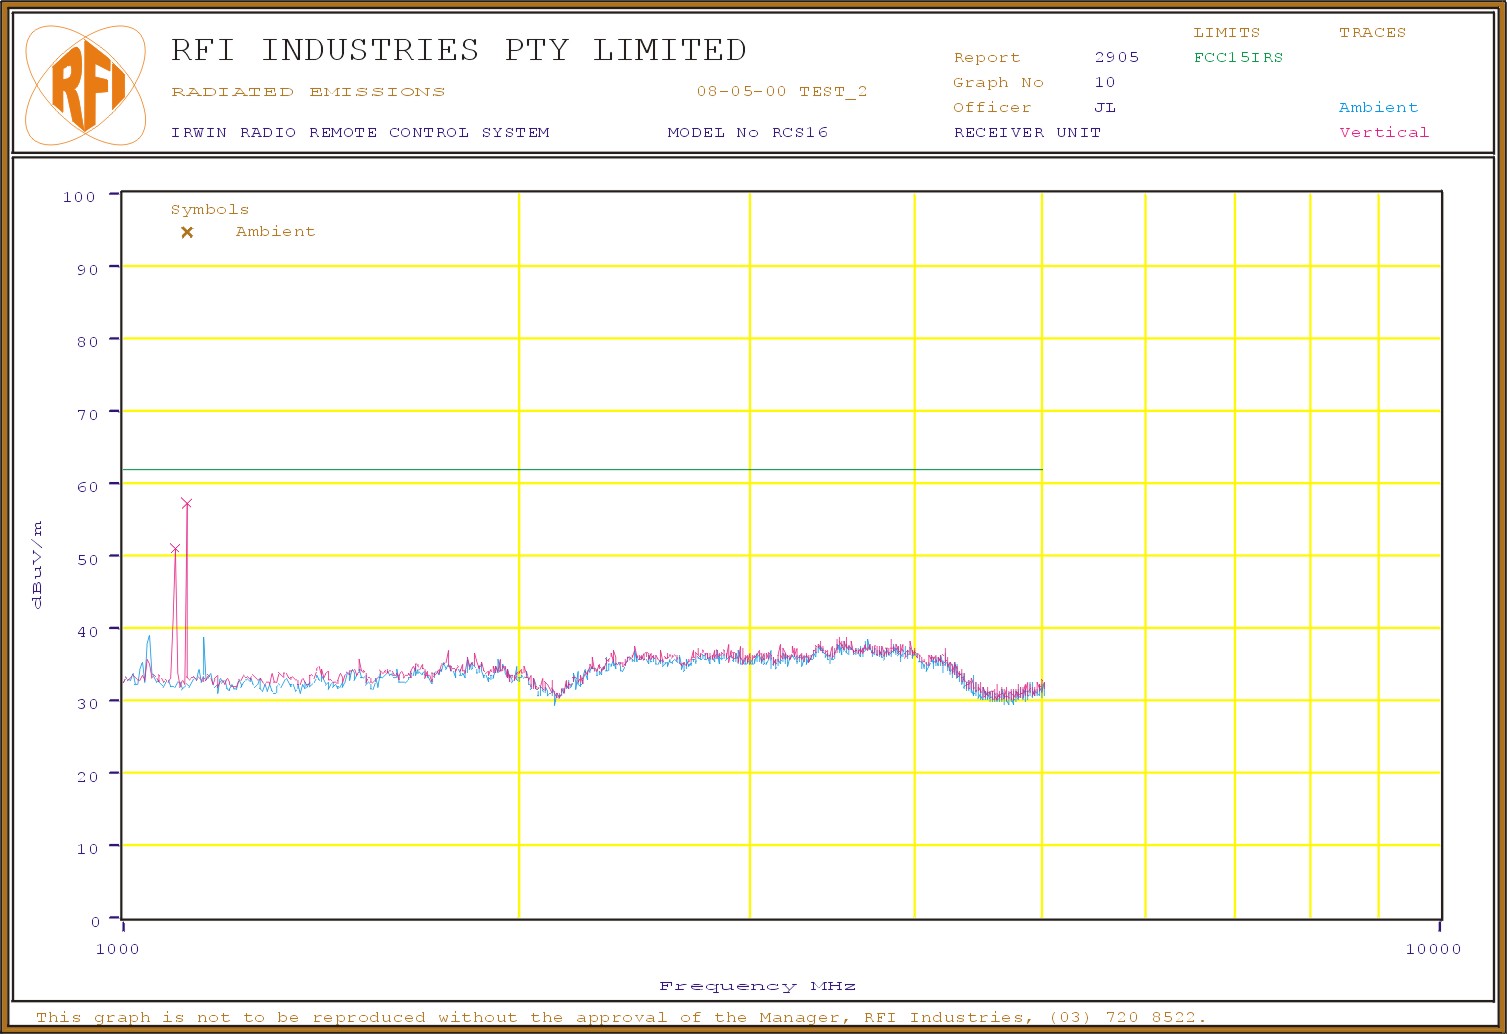1507x1034 pixels.
Task: Select the green FCC15IRS limit label
Action: pos(1238,58)
